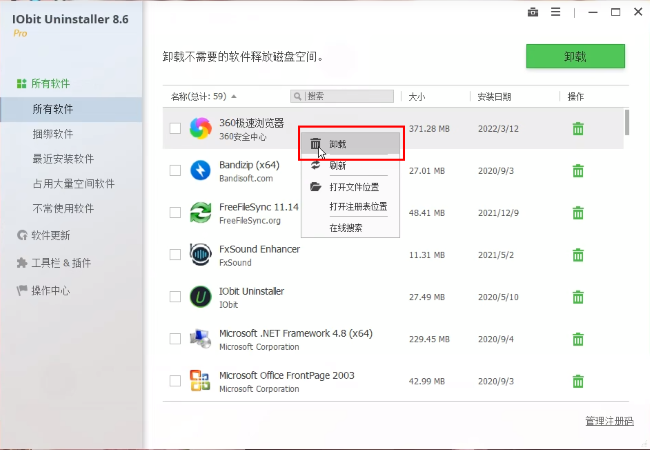Open the 操作中心 sidebar section
Screen dimensions: 650x450
click(x=43, y=290)
